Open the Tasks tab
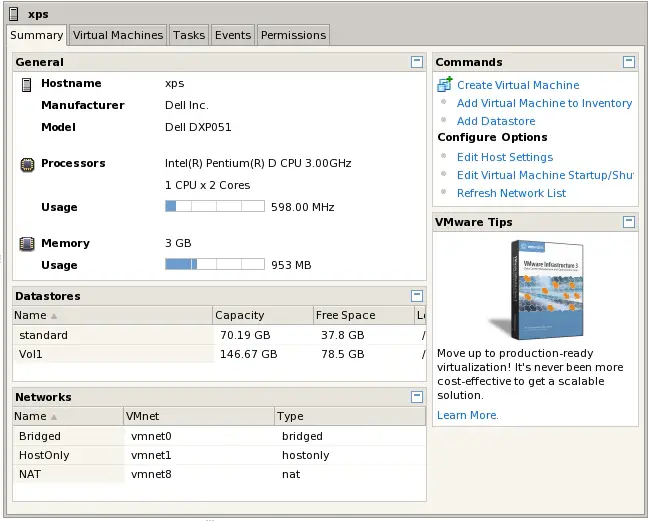The width and height of the screenshot is (649, 521). [x=189, y=35]
